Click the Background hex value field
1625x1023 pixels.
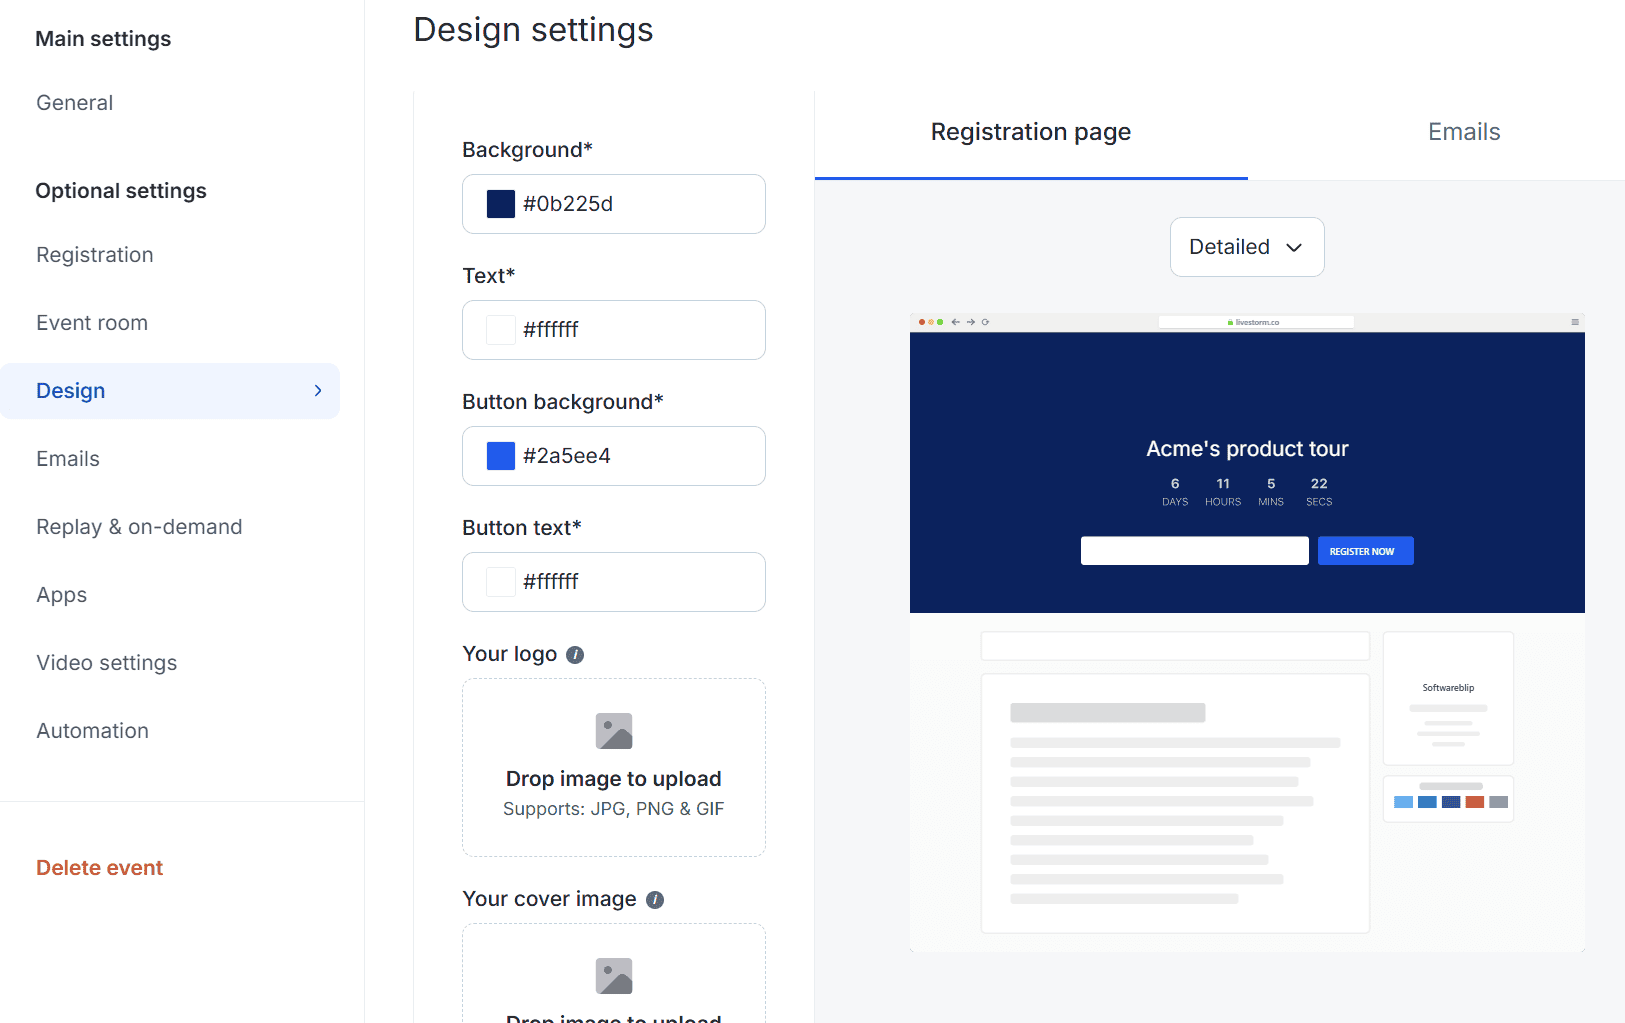[x=614, y=204]
